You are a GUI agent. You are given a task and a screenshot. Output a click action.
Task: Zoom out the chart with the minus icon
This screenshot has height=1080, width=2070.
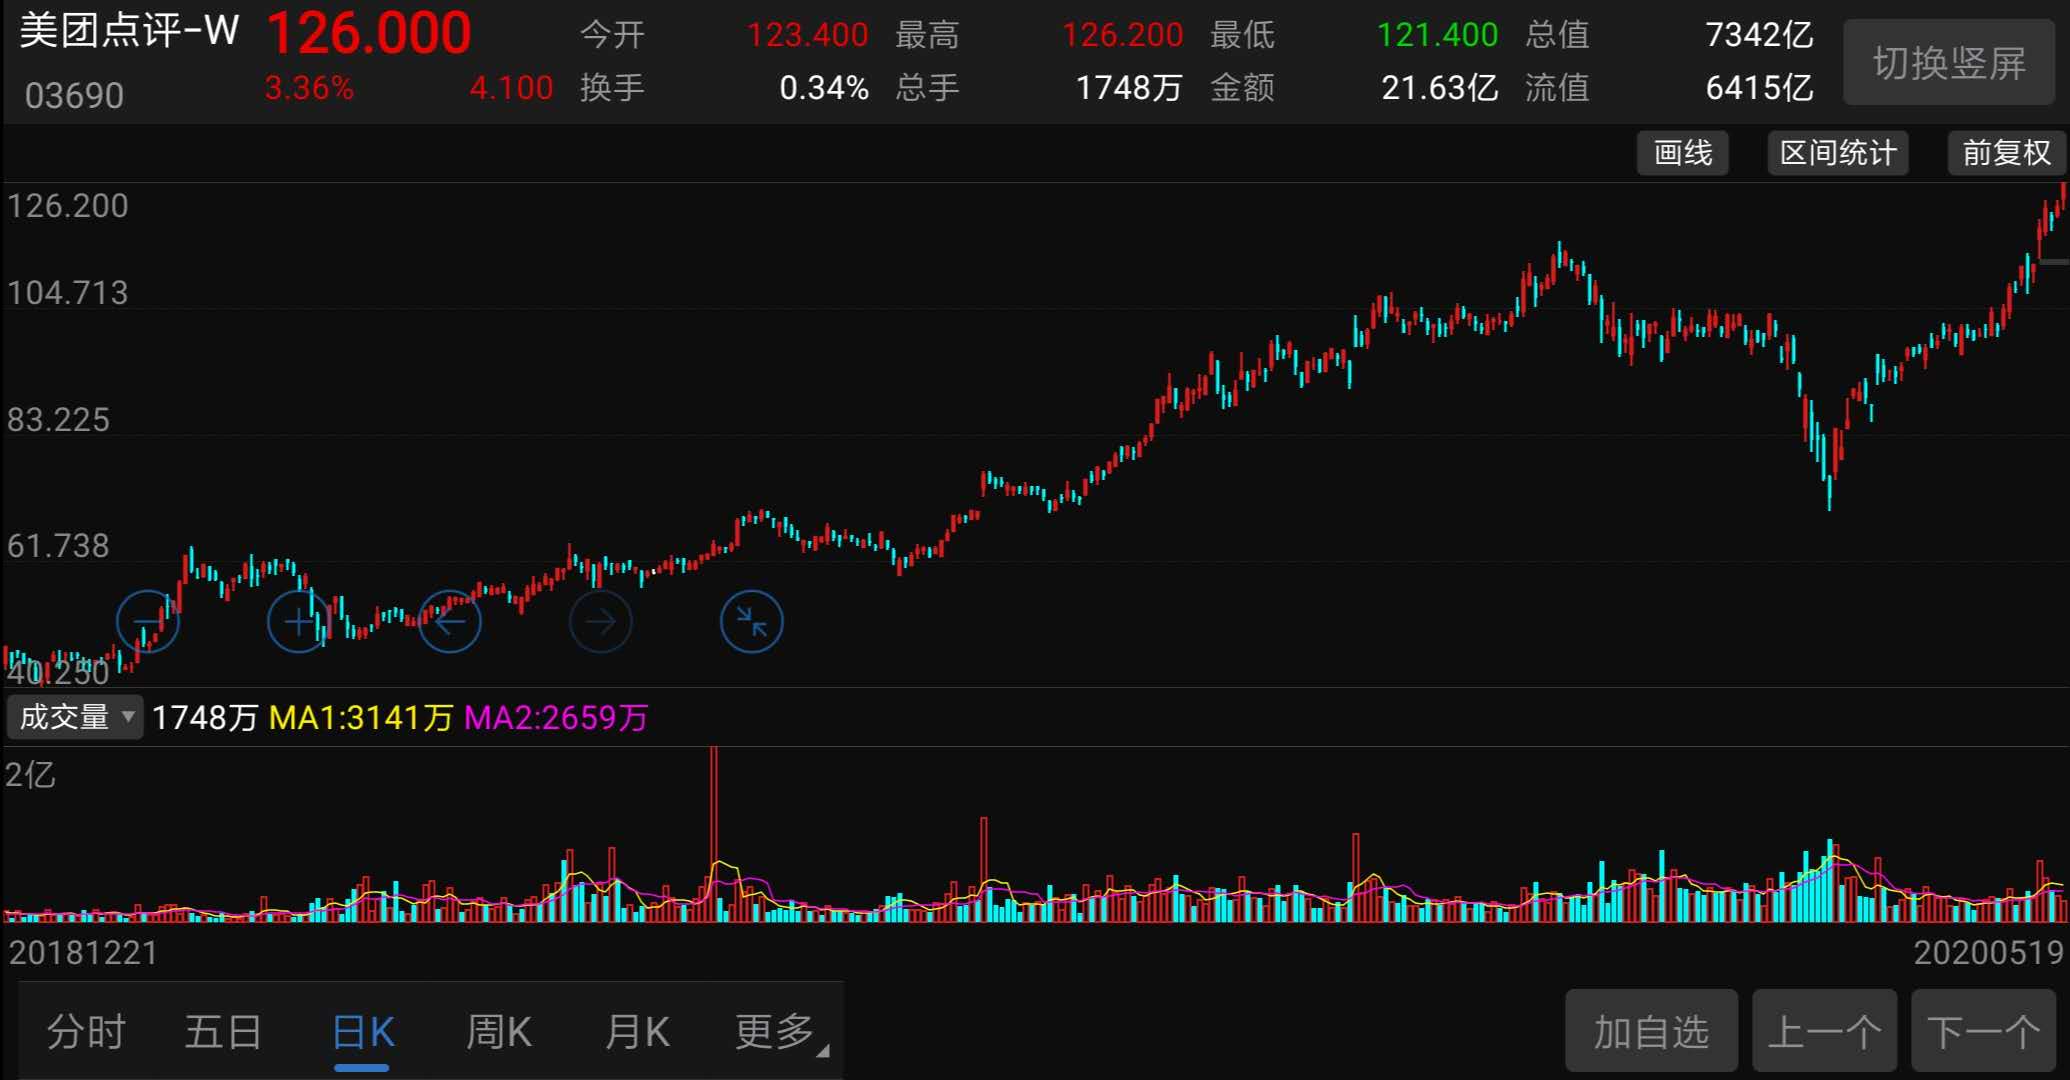148,620
